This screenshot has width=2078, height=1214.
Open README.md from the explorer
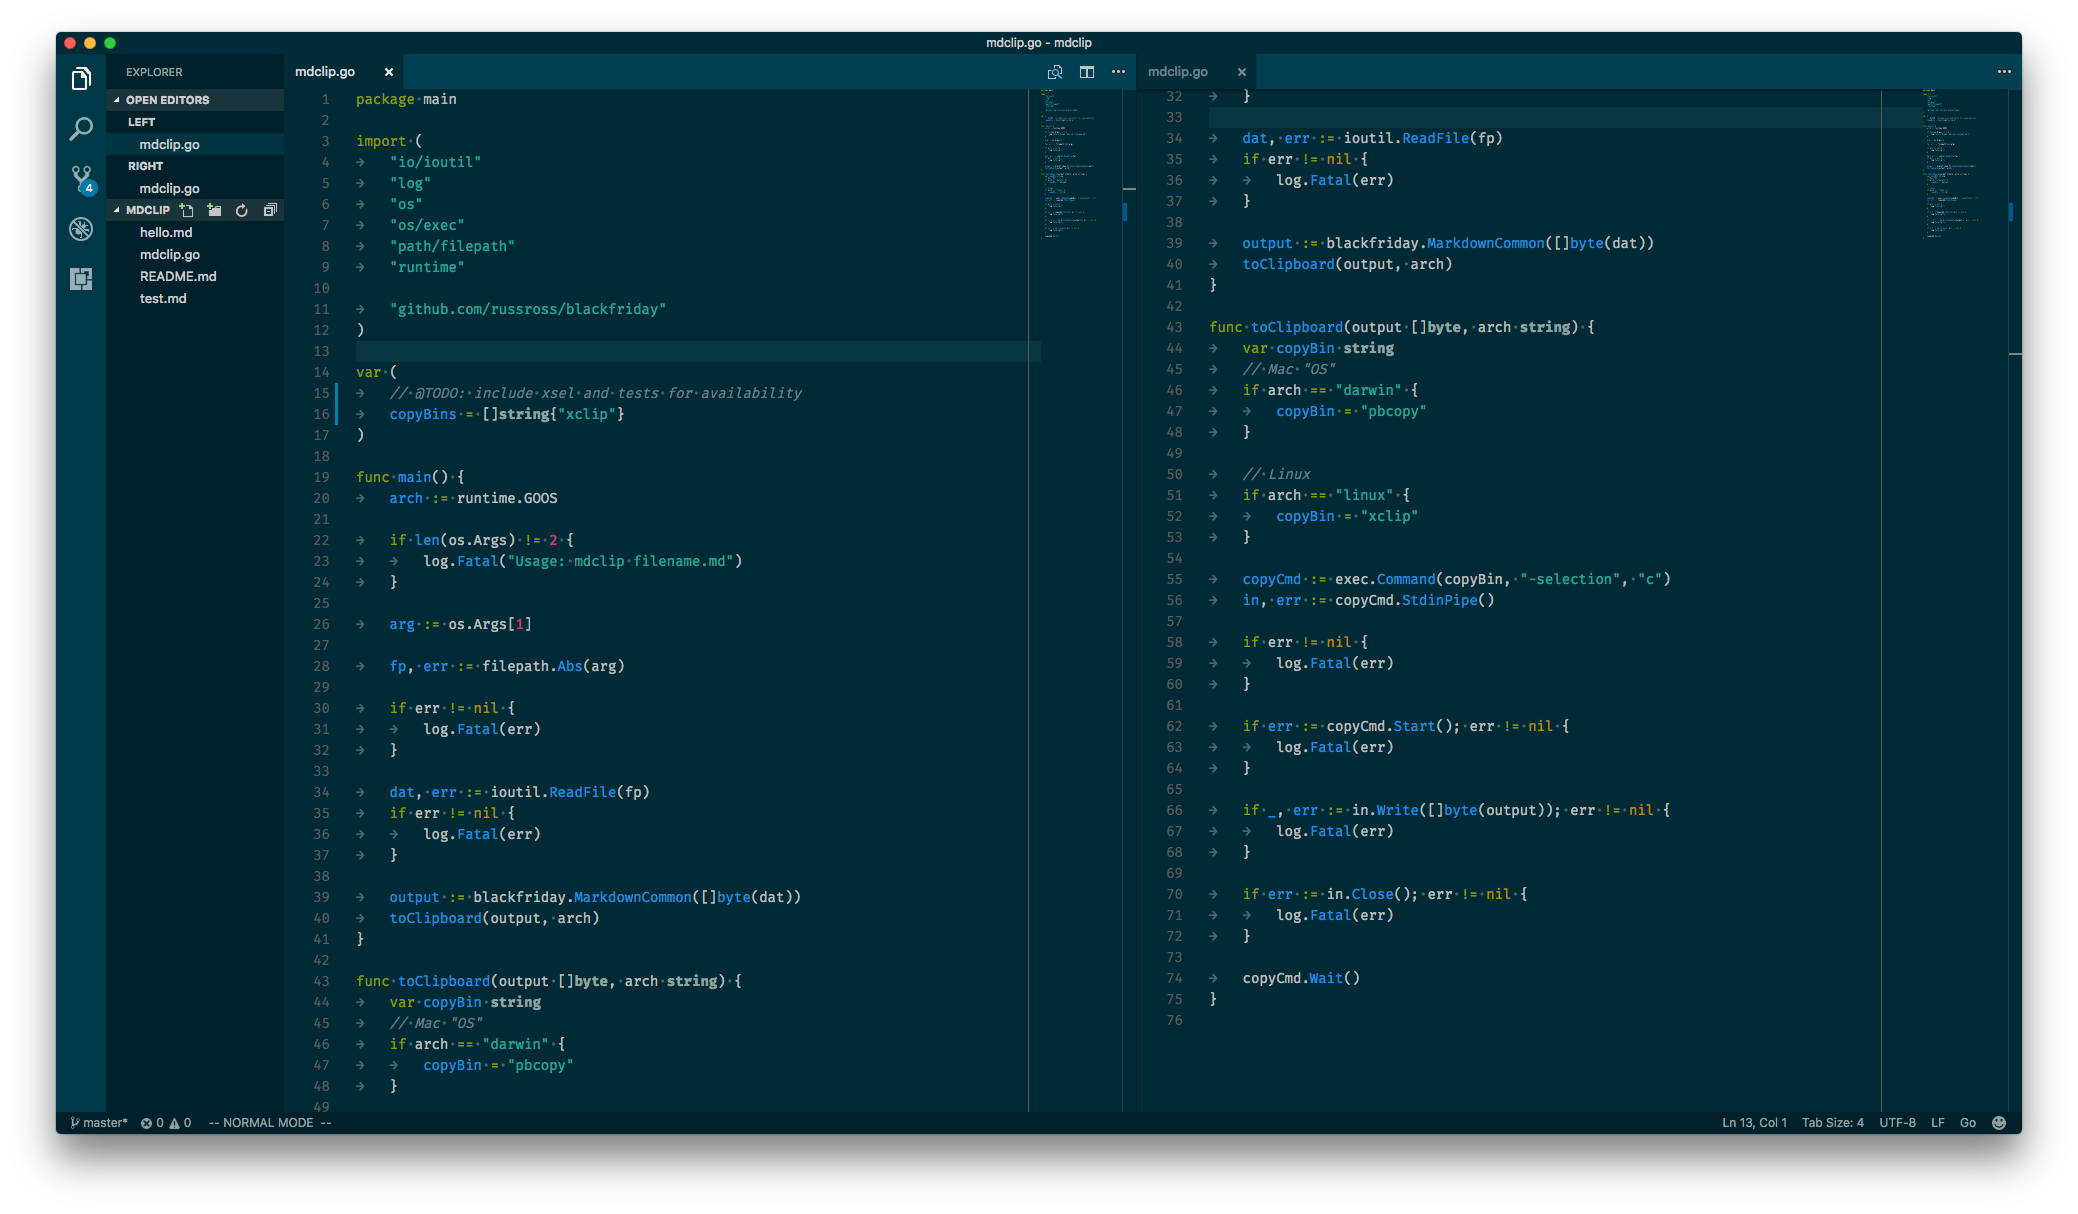pyautogui.click(x=178, y=276)
